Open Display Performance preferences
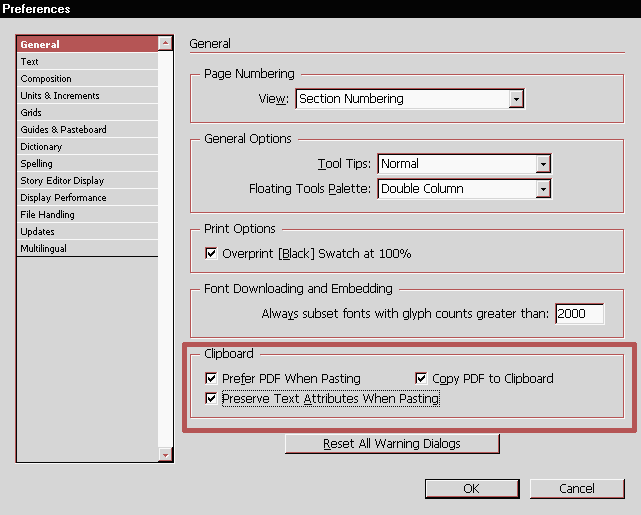This screenshot has height=515, width=641. pyautogui.click(x=87, y=197)
